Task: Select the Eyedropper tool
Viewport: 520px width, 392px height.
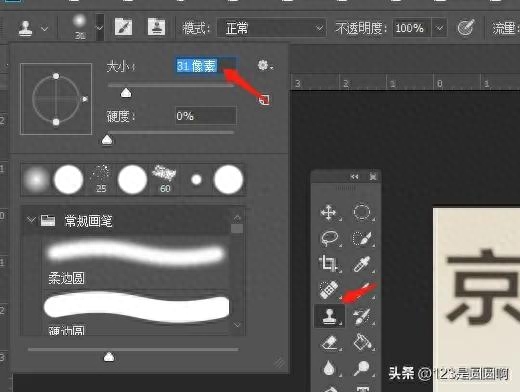Action: pos(362,264)
